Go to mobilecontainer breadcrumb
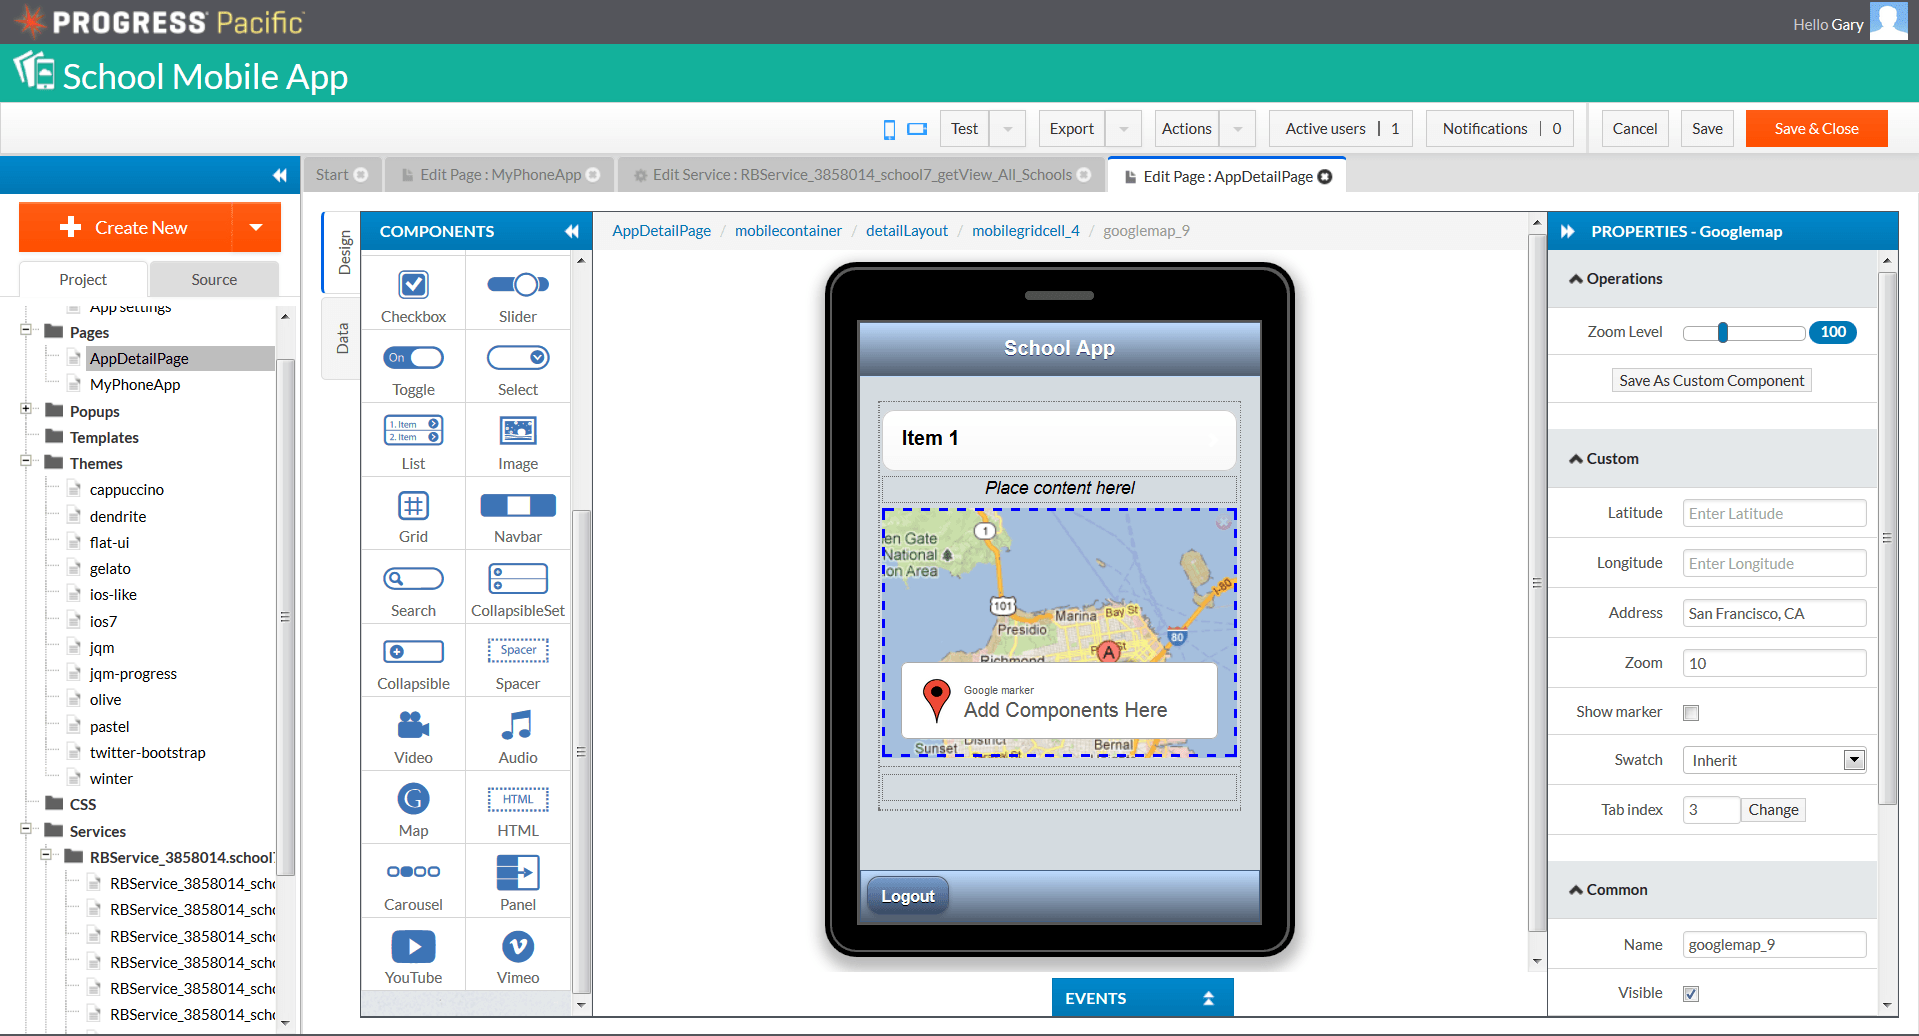Viewport: 1919px width, 1036px height. pyautogui.click(x=788, y=231)
